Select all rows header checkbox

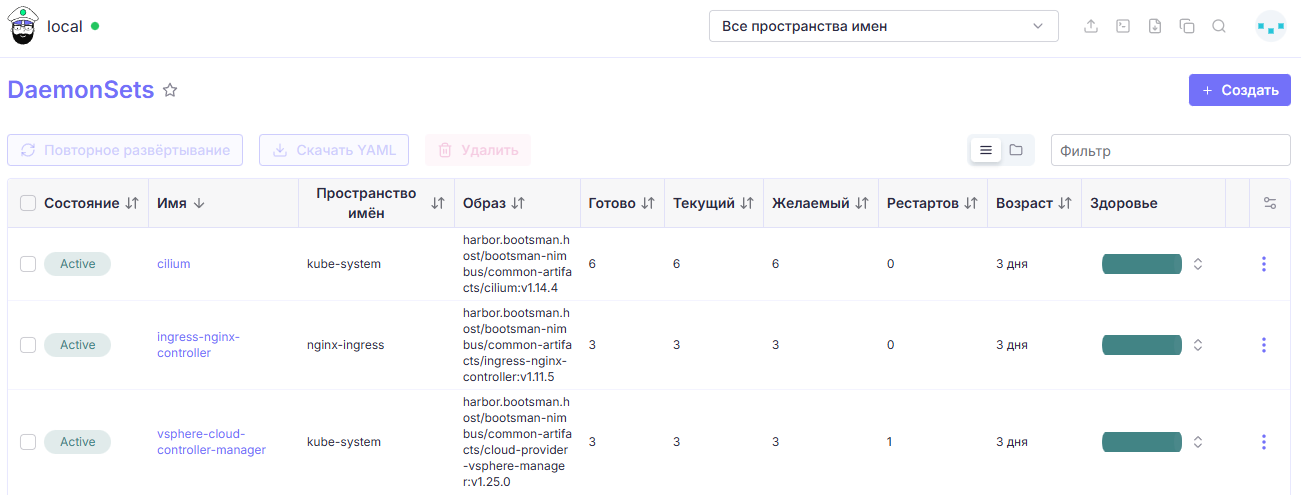click(x=28, y=203)
